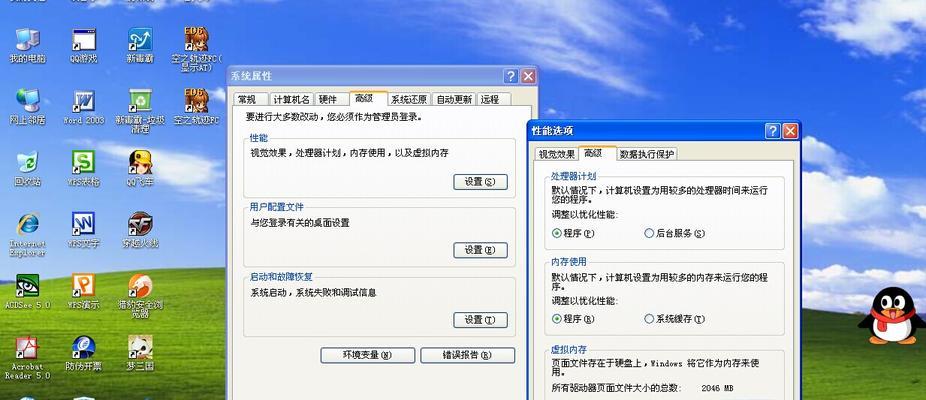This screenshot has height=400, width=926.
Task: Click the help button in 性能选项 title bar
Action: click(772, 131)
